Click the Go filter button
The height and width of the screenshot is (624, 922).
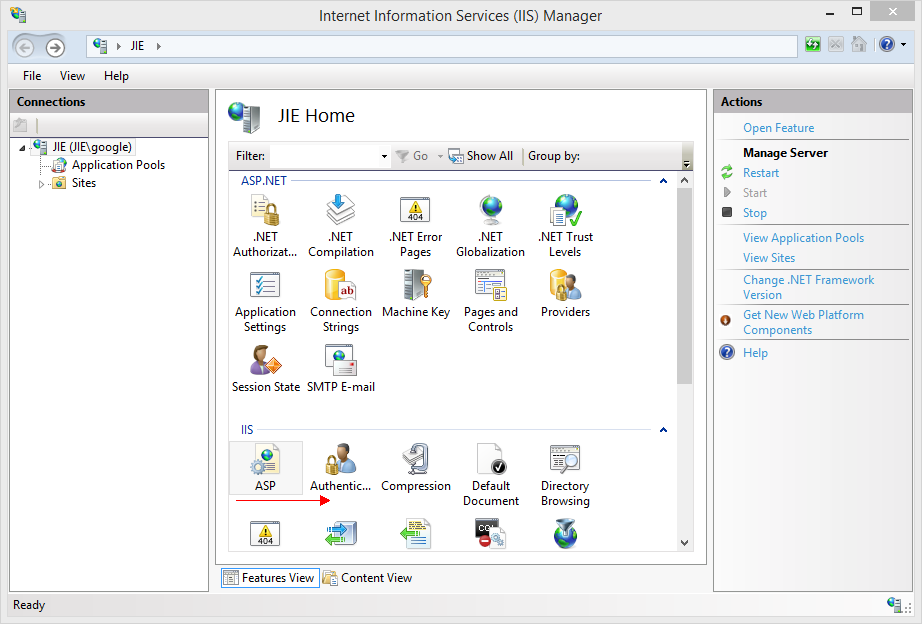point(412,156)
